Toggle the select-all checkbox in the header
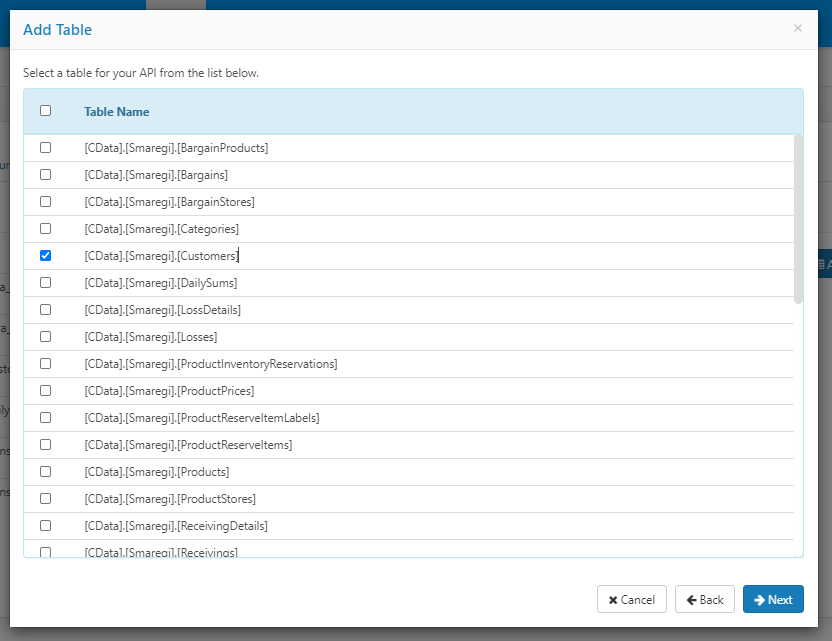The width and height of the screenshot is (832, 641). pos(46,110)
